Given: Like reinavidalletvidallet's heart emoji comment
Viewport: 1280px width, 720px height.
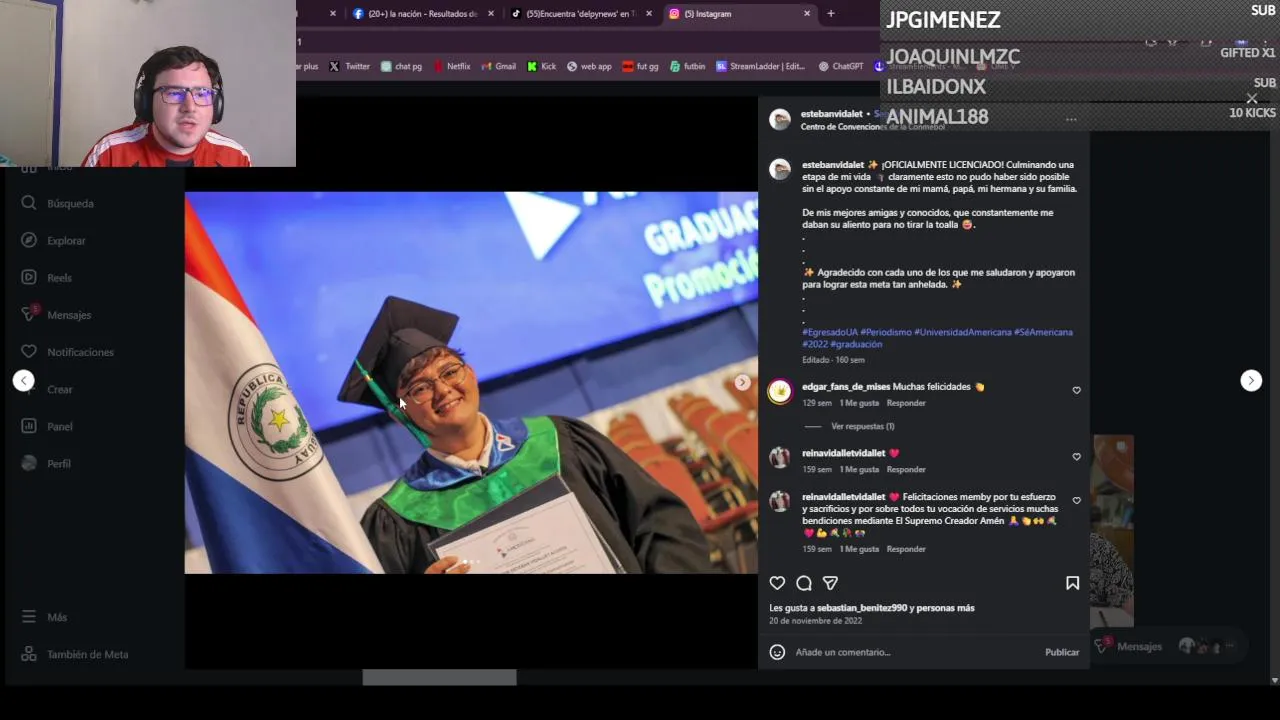Looking at the screenshot, I should tap(1077, 457).
